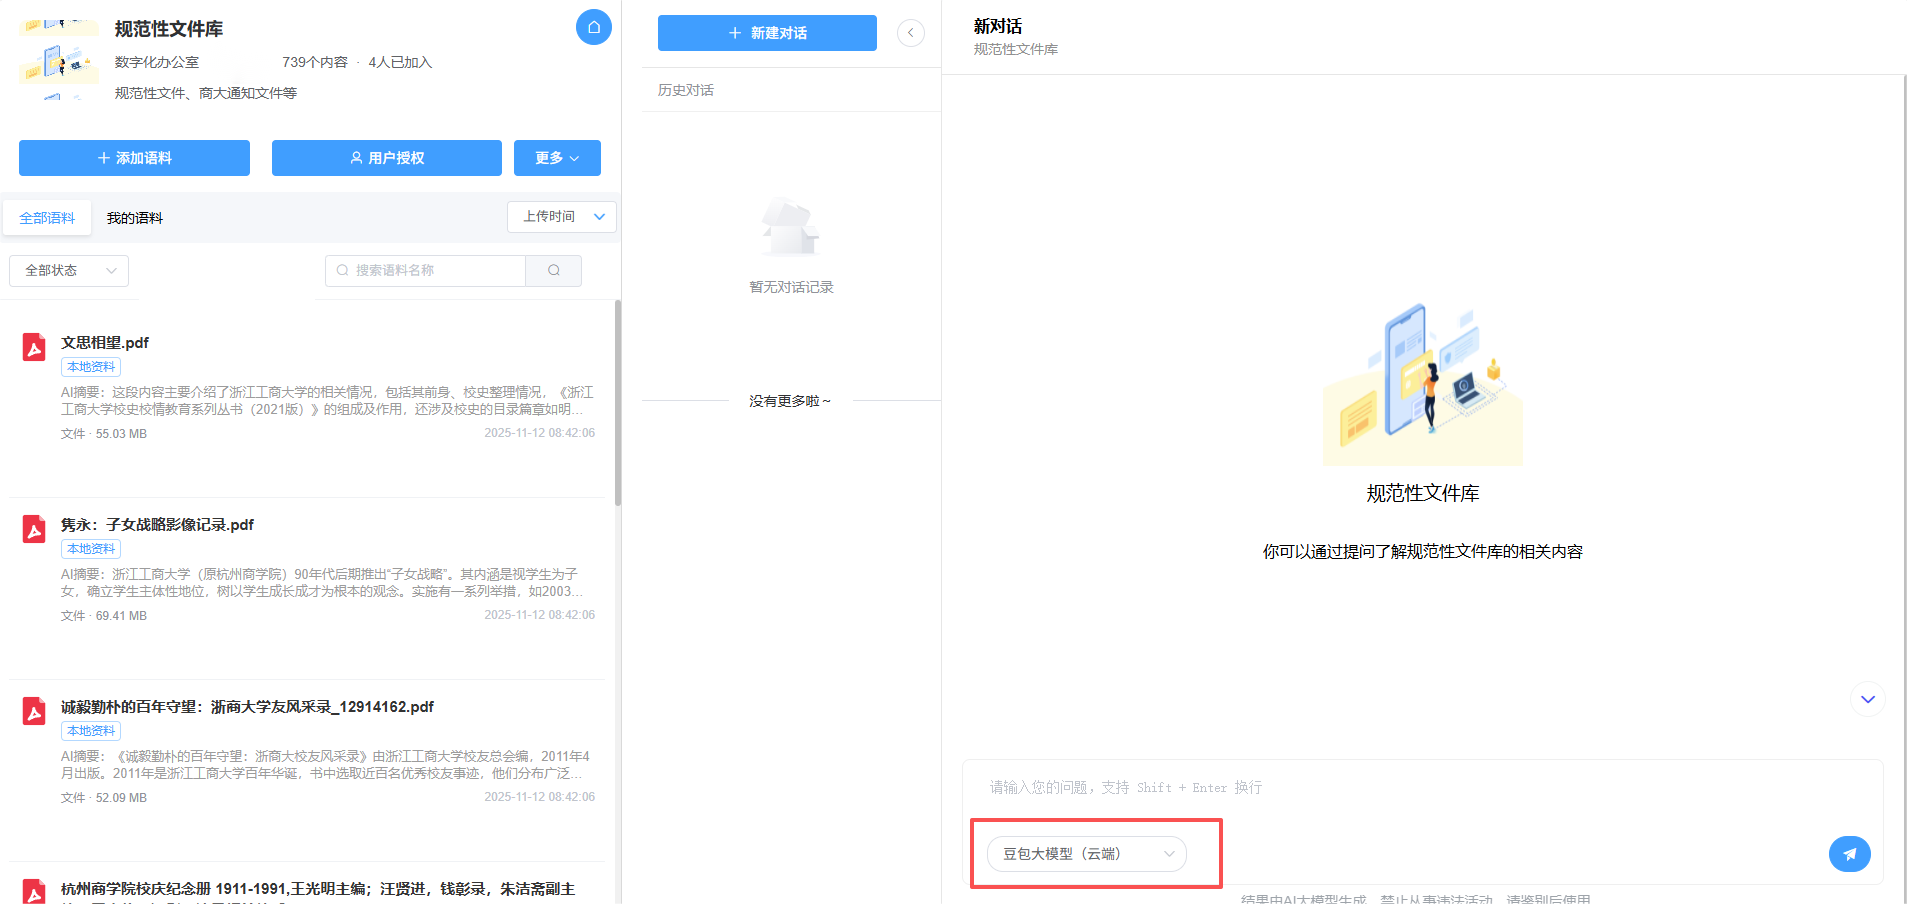This screenshot has height=904, width=1907.
Task: Click the 用户授权 button
Action: click(386, 158)
